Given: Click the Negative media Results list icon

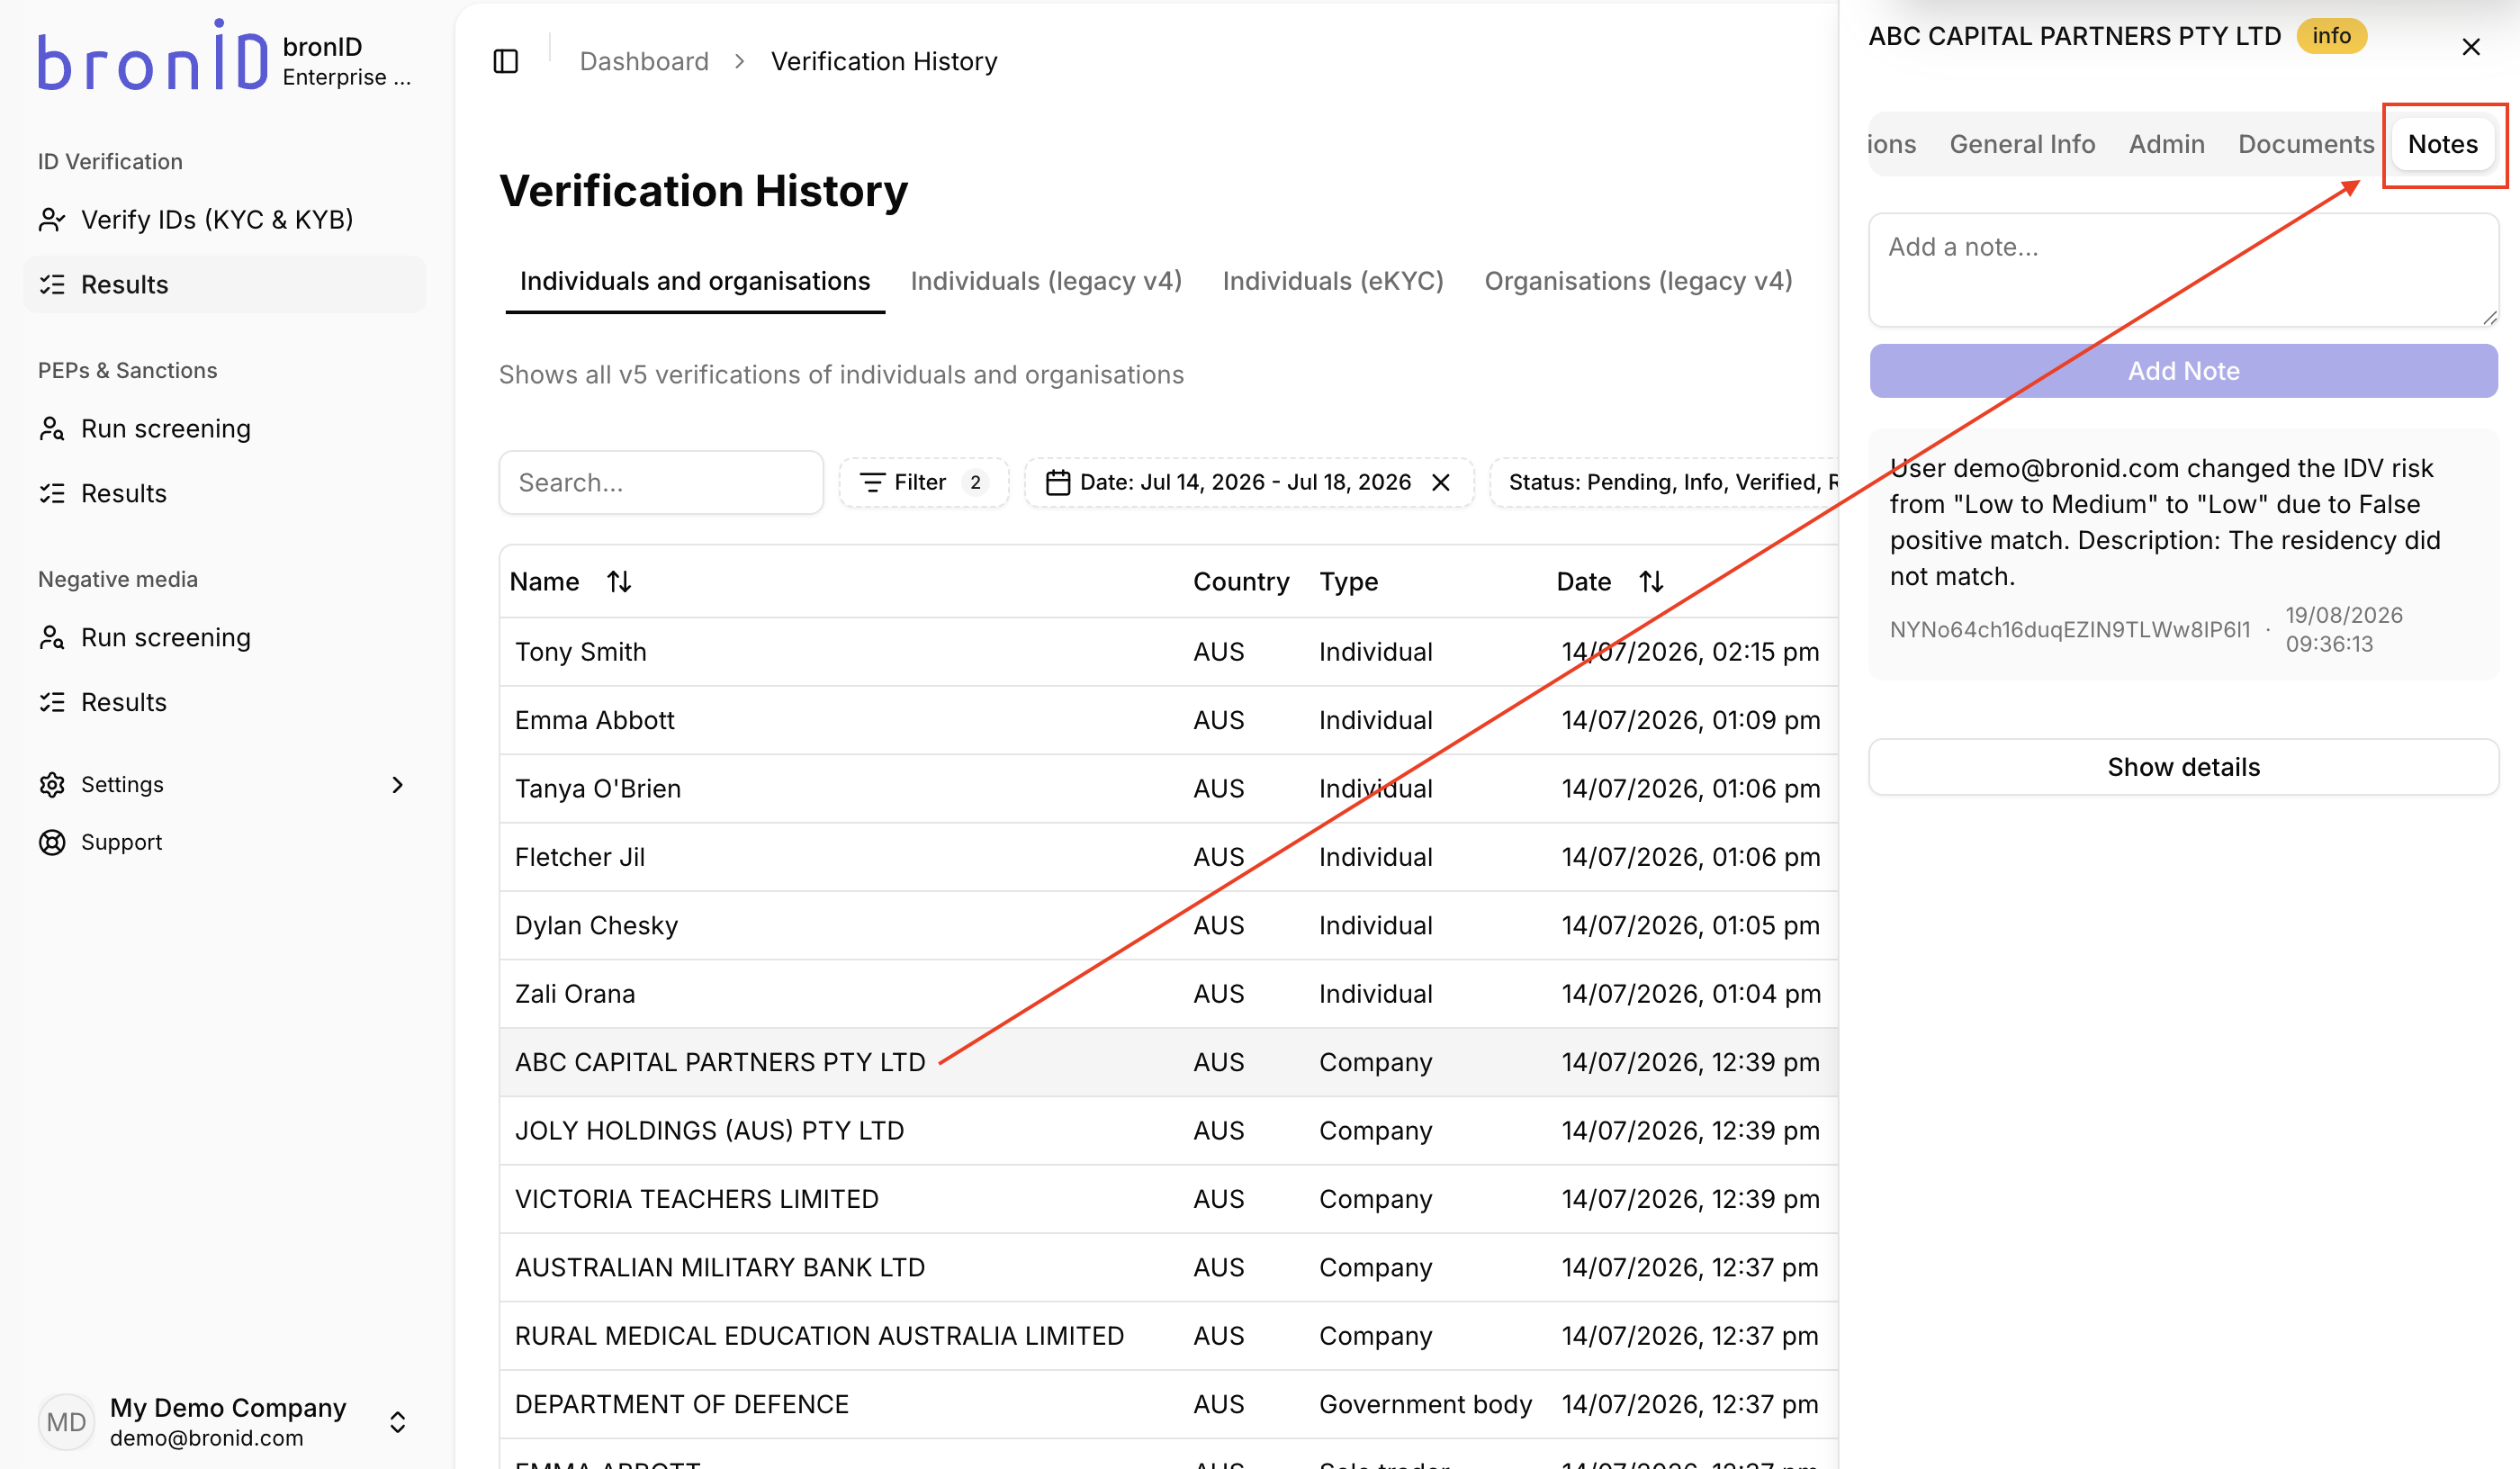Looking at the screenshot, I should (52, 703).
